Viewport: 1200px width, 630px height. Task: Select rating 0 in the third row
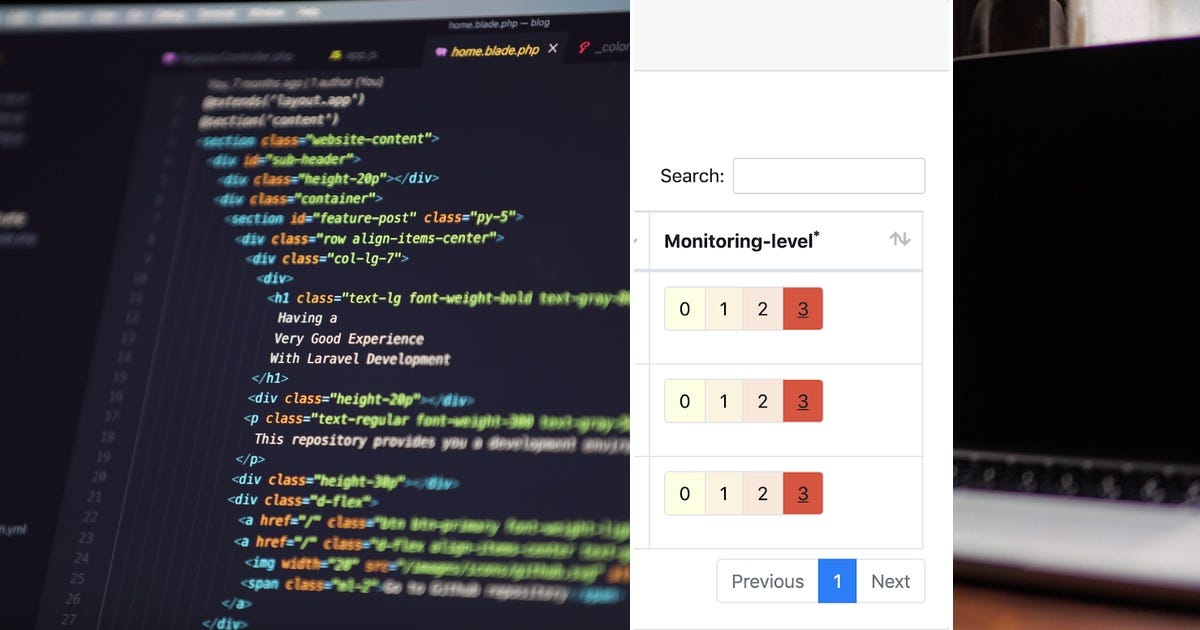pos(684,492)
